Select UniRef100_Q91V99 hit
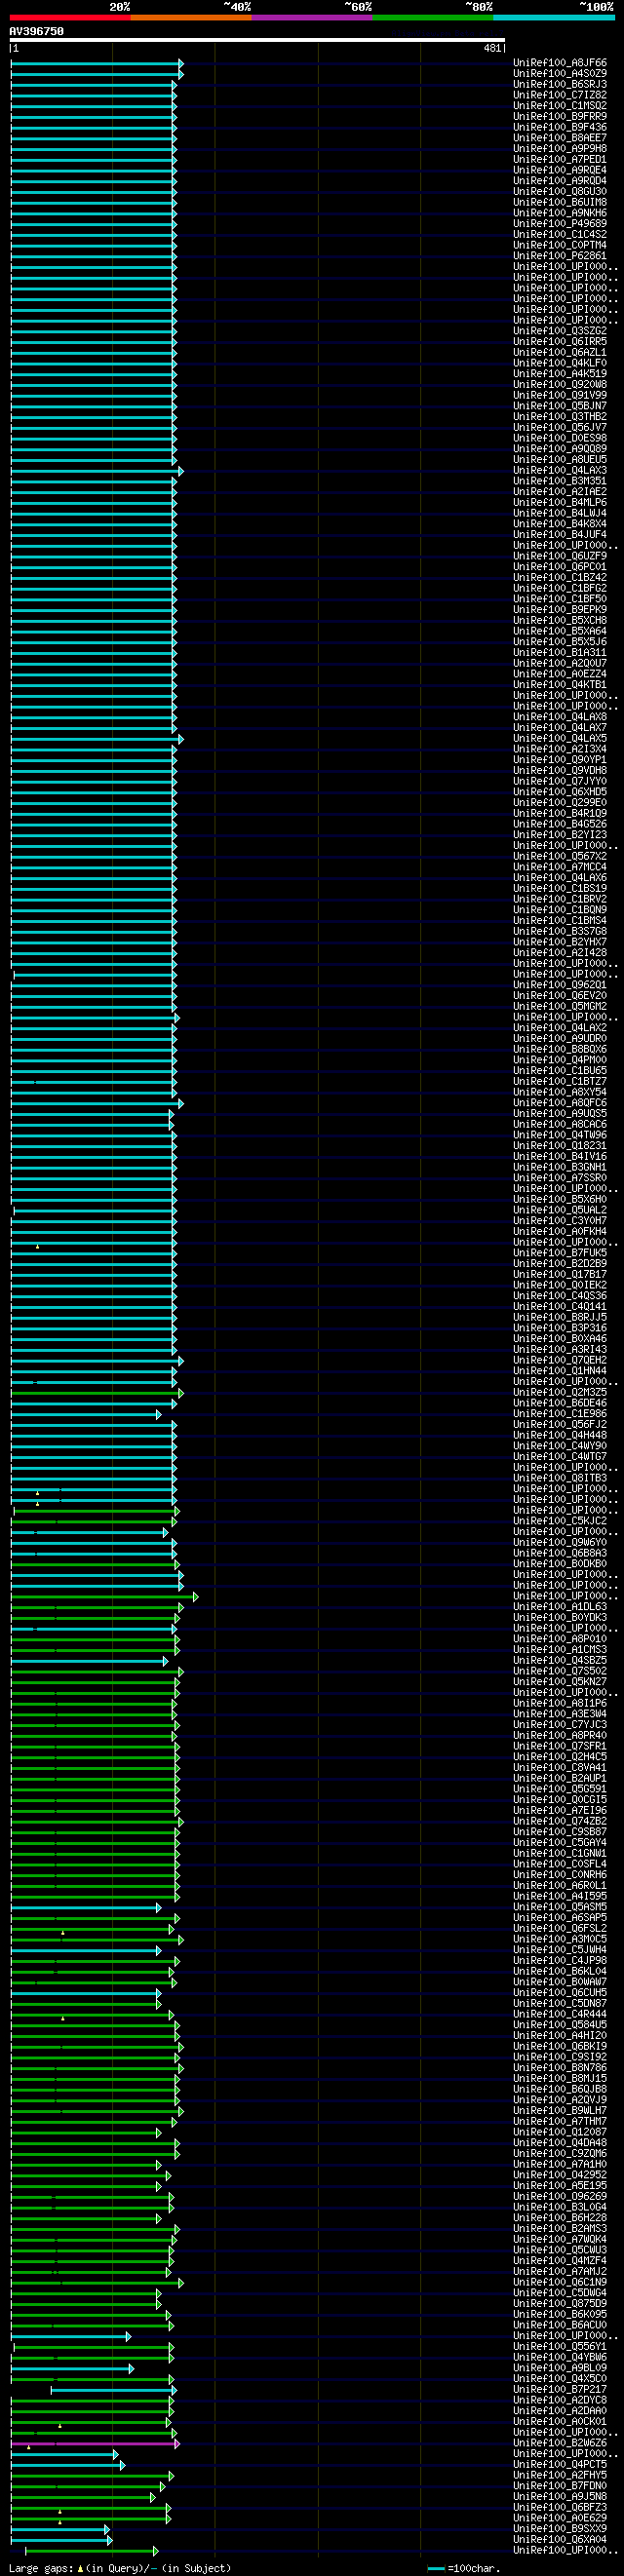The height and width of the screenshot is (2576, 624). [x=560, y=395]
